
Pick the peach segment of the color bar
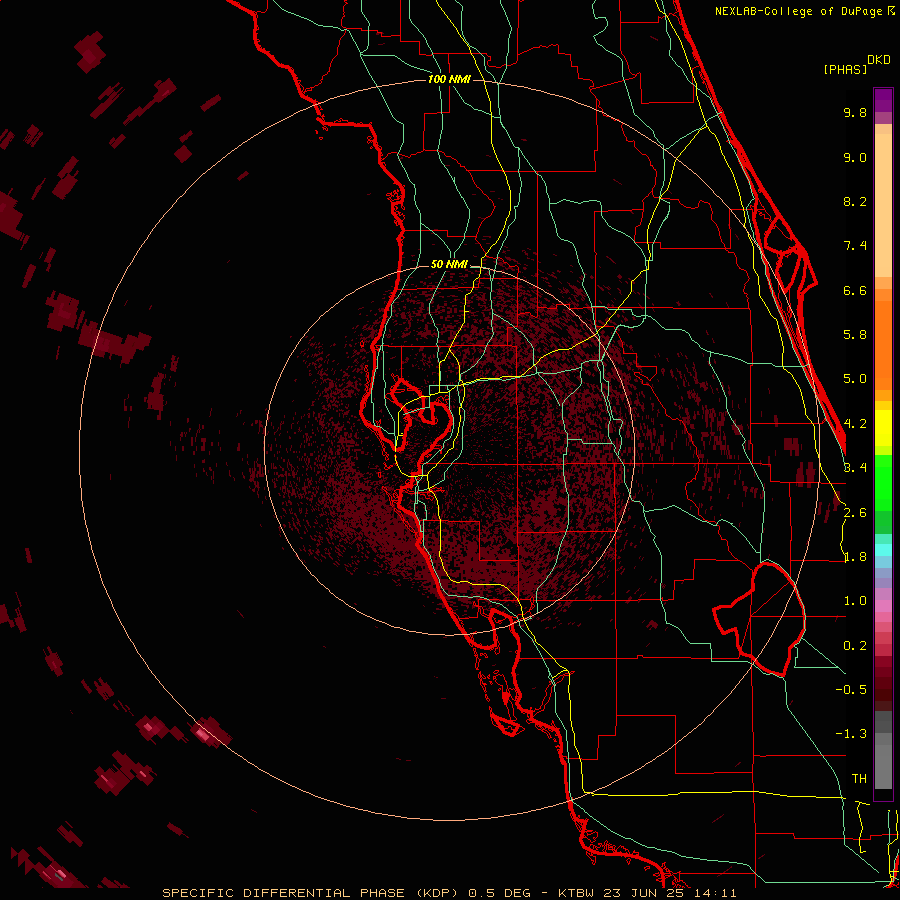click(883, 205)
